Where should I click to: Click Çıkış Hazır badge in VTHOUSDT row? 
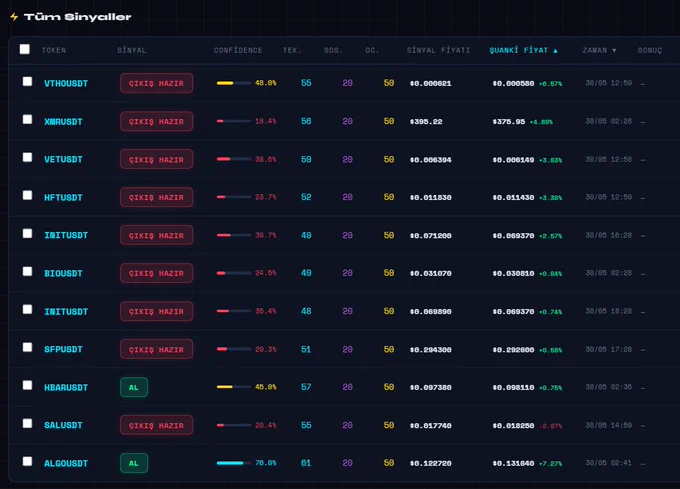[x=157, y=83]
